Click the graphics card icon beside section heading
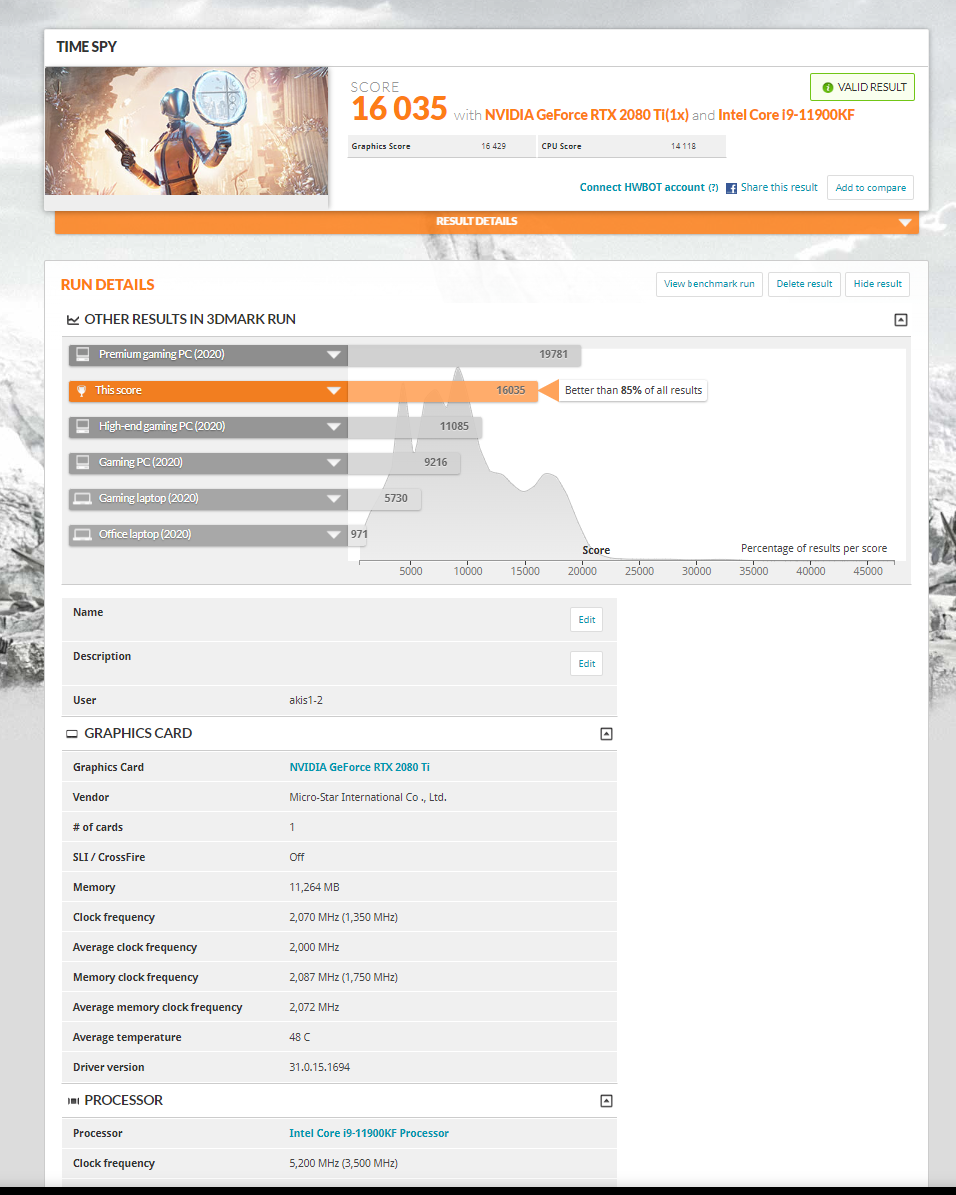 [72, 734]
